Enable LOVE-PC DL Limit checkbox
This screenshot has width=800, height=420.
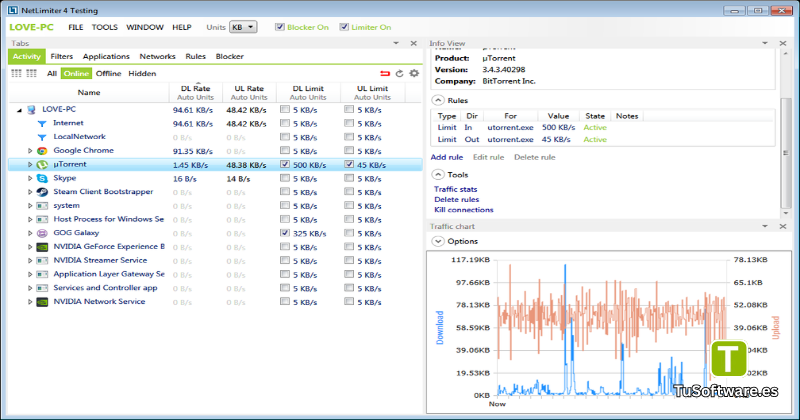285,109
